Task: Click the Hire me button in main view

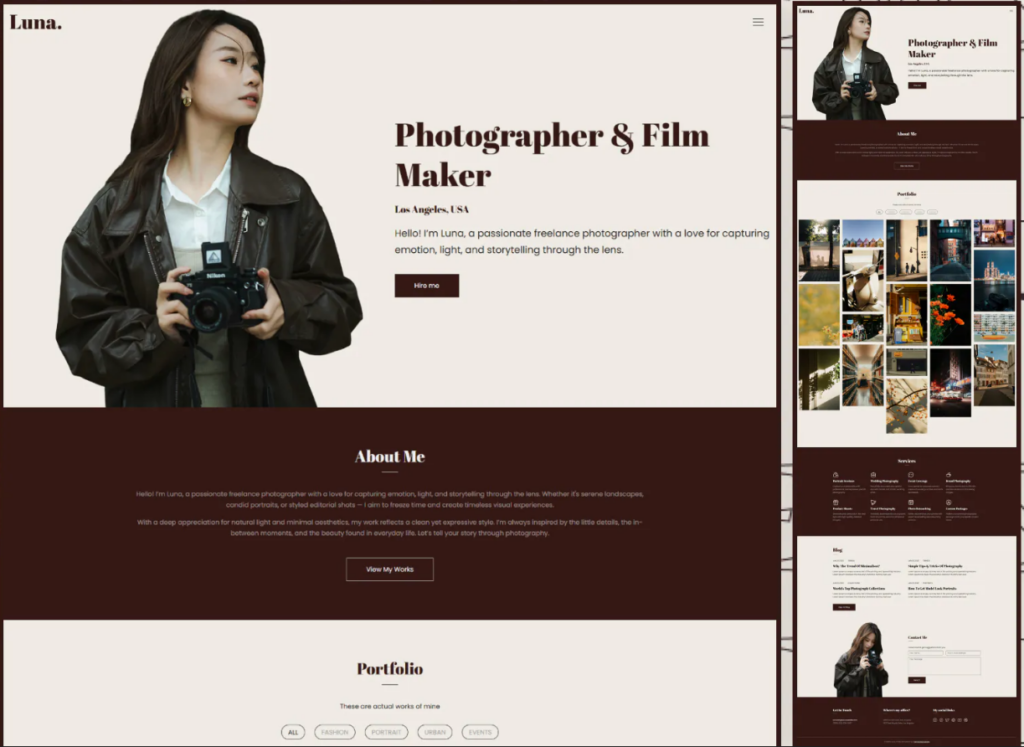Action: (426, 285)
